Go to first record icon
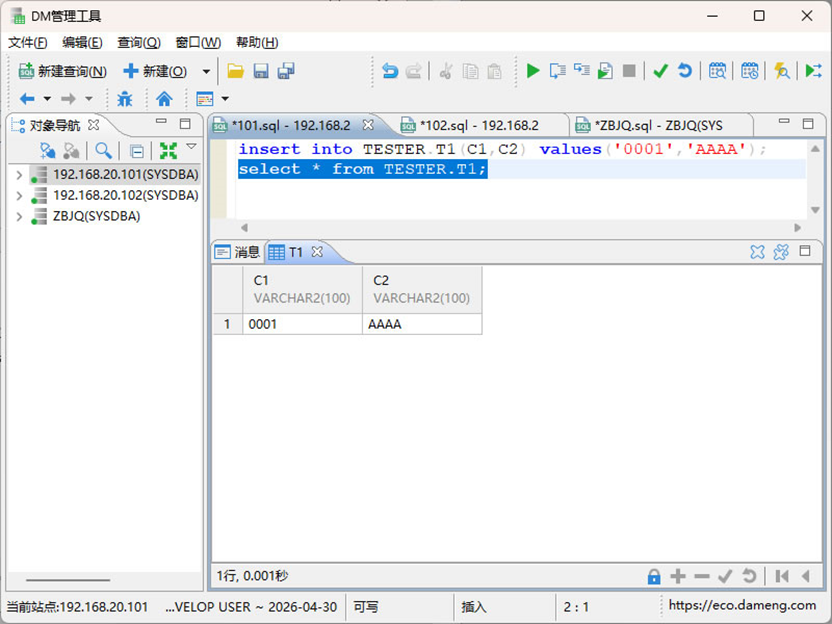 781,576
